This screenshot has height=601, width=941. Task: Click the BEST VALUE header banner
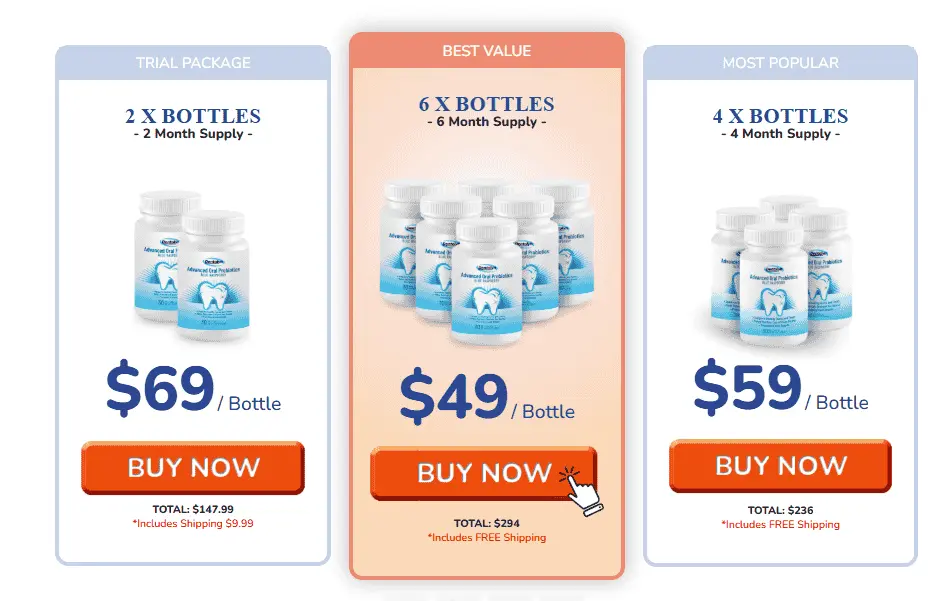[487, 51]
